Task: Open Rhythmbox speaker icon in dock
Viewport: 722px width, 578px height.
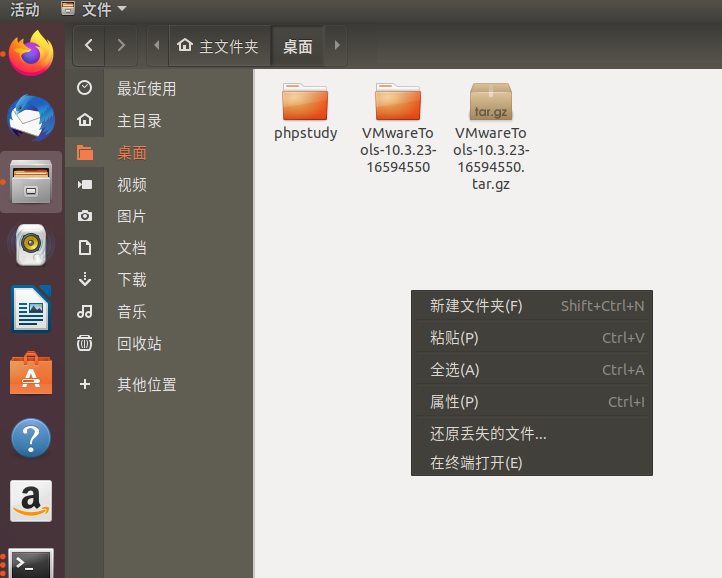Action: tap(31, 245)
